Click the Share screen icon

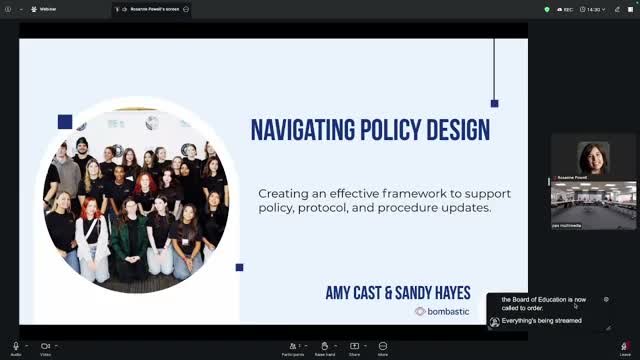354,346
